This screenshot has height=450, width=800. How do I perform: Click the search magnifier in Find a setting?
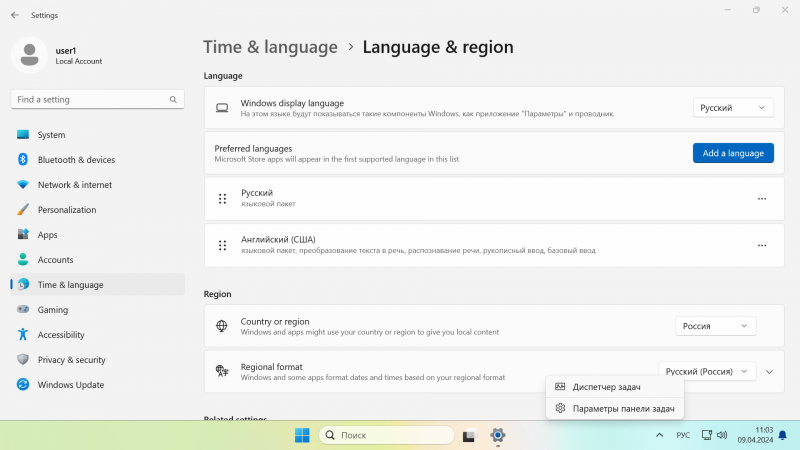[173, 99]
